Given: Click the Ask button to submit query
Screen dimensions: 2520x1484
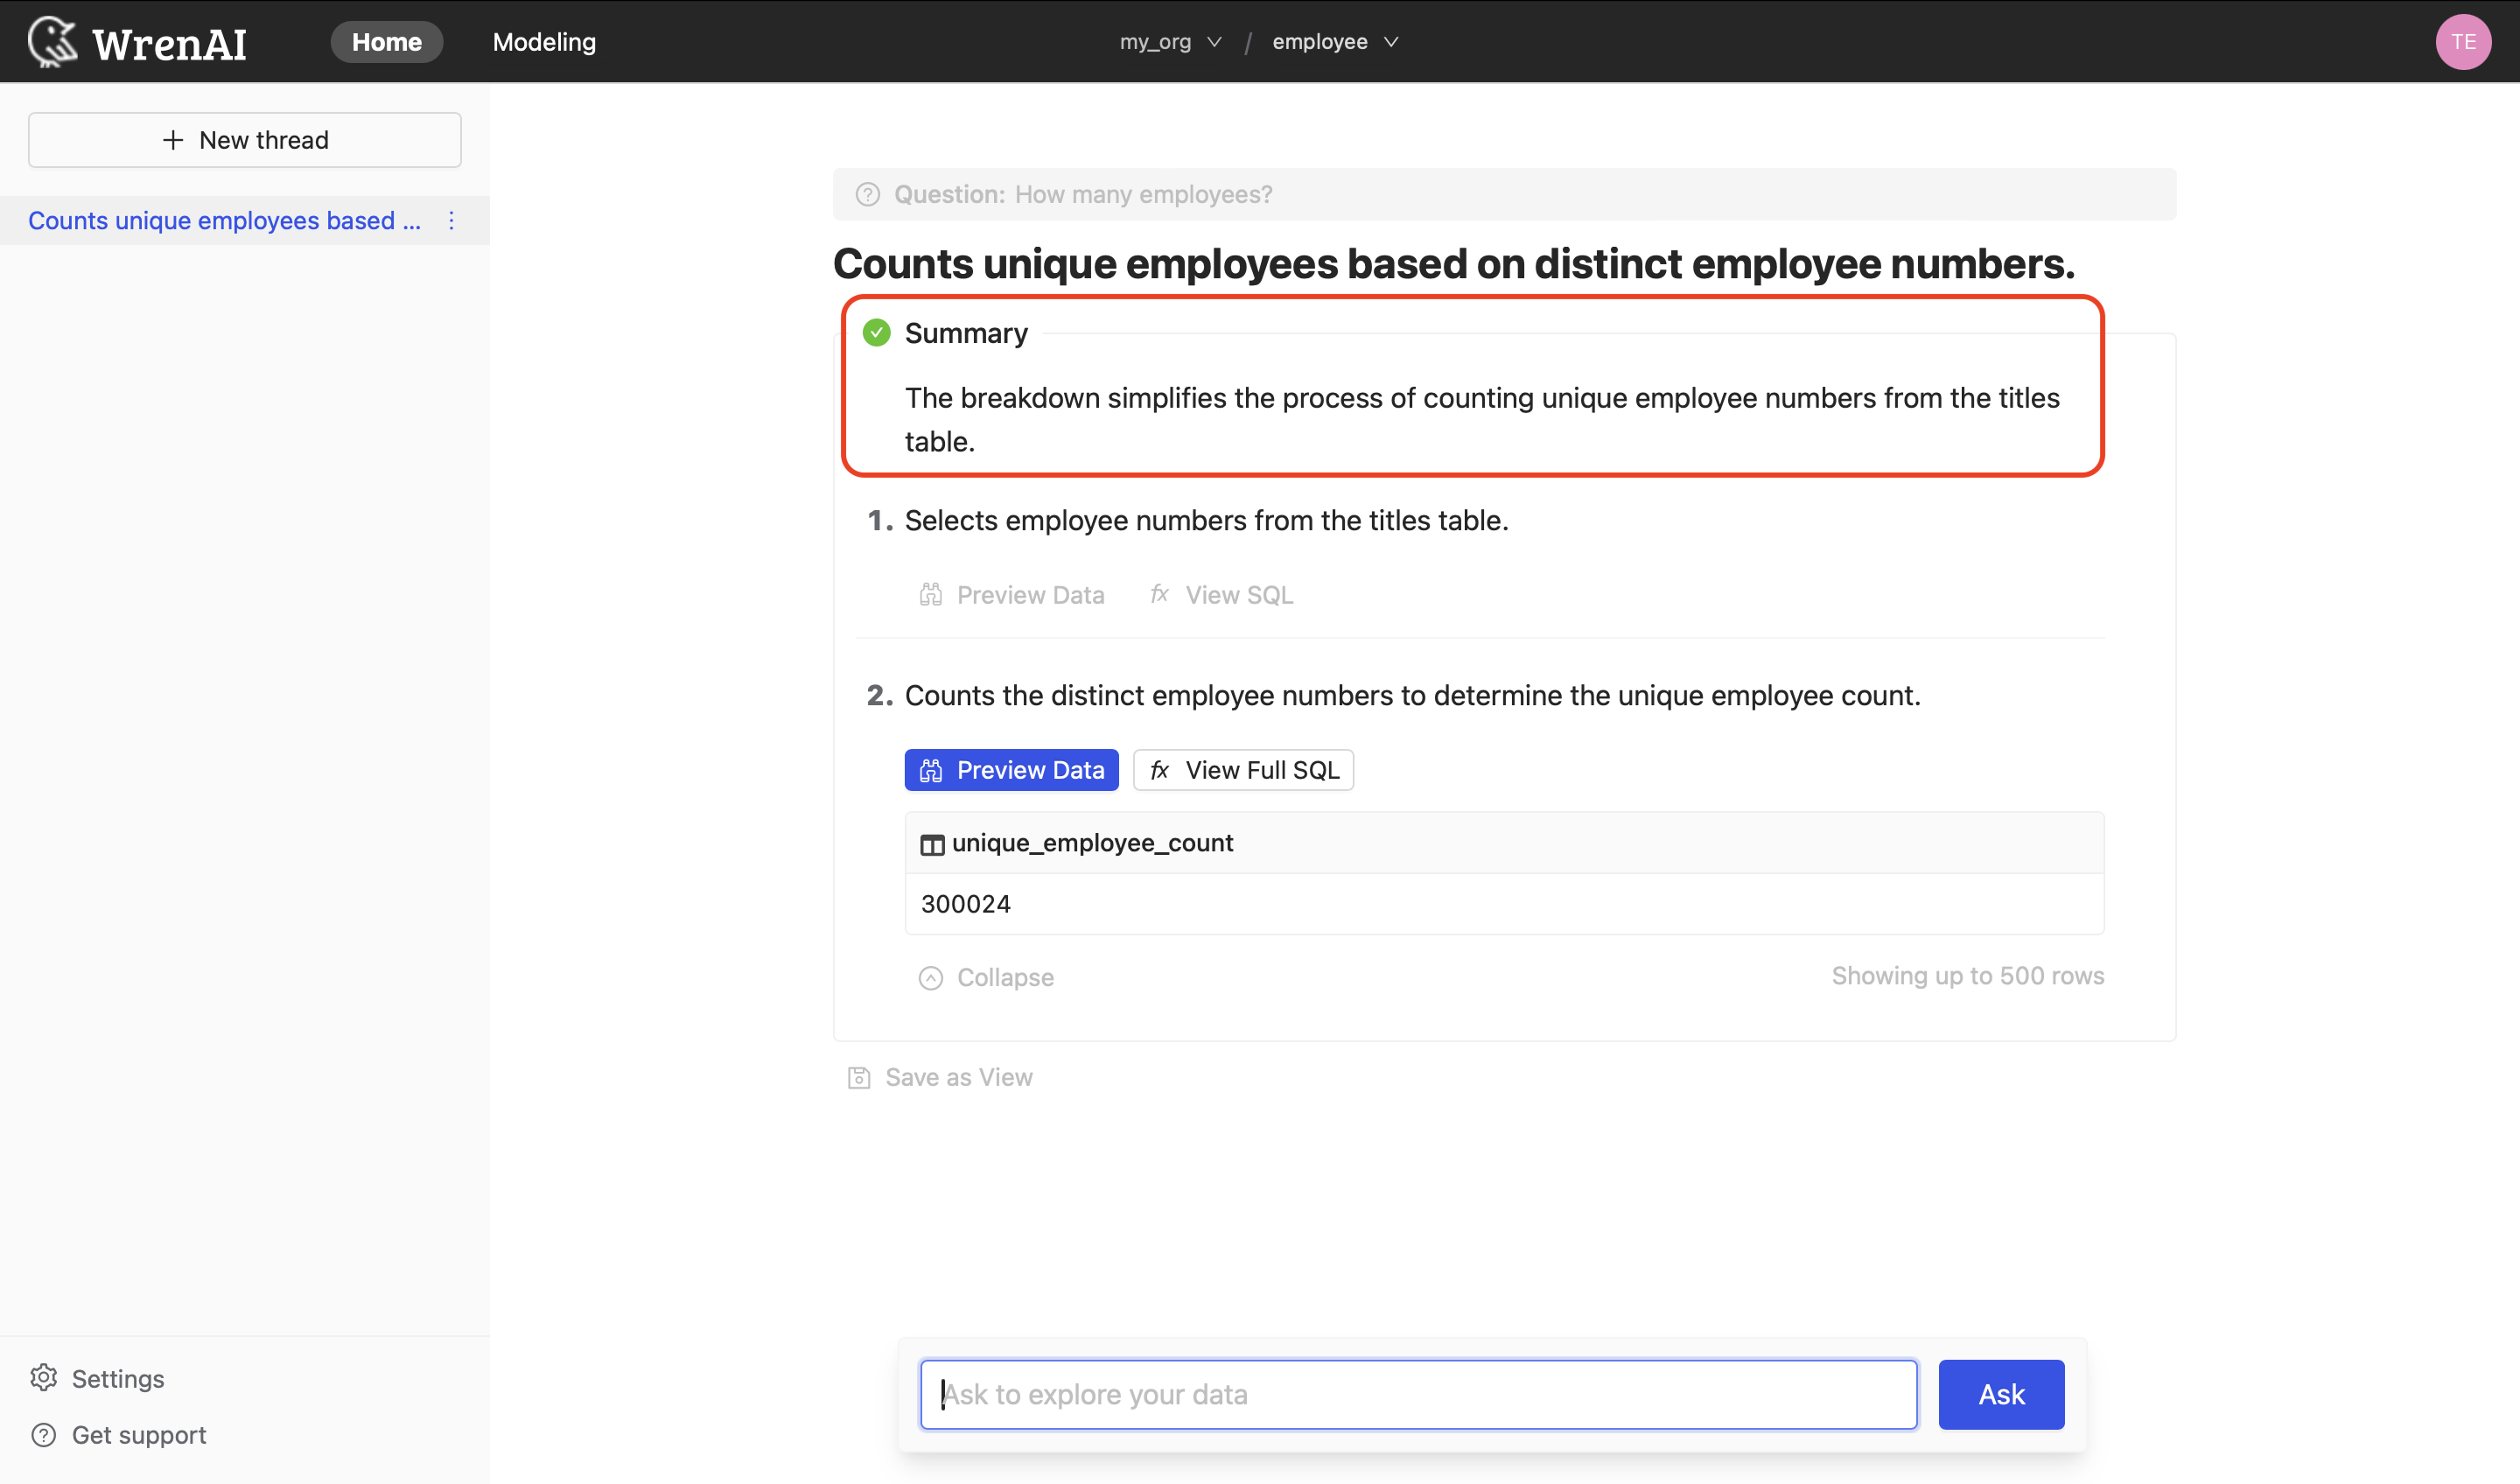Looking at the screenshot, I should click(2001, 1394).
